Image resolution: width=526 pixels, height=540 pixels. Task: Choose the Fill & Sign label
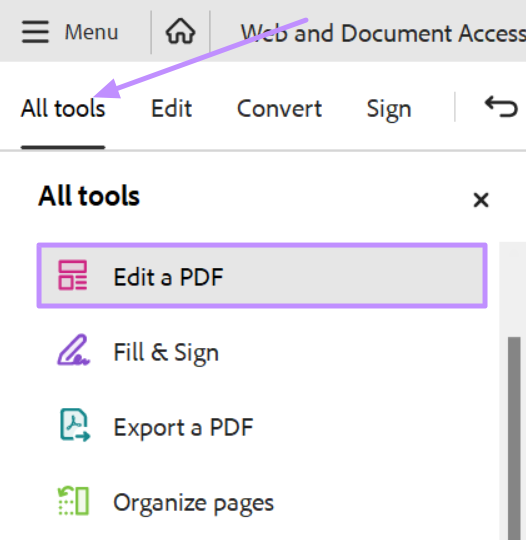tap(166, 353)
